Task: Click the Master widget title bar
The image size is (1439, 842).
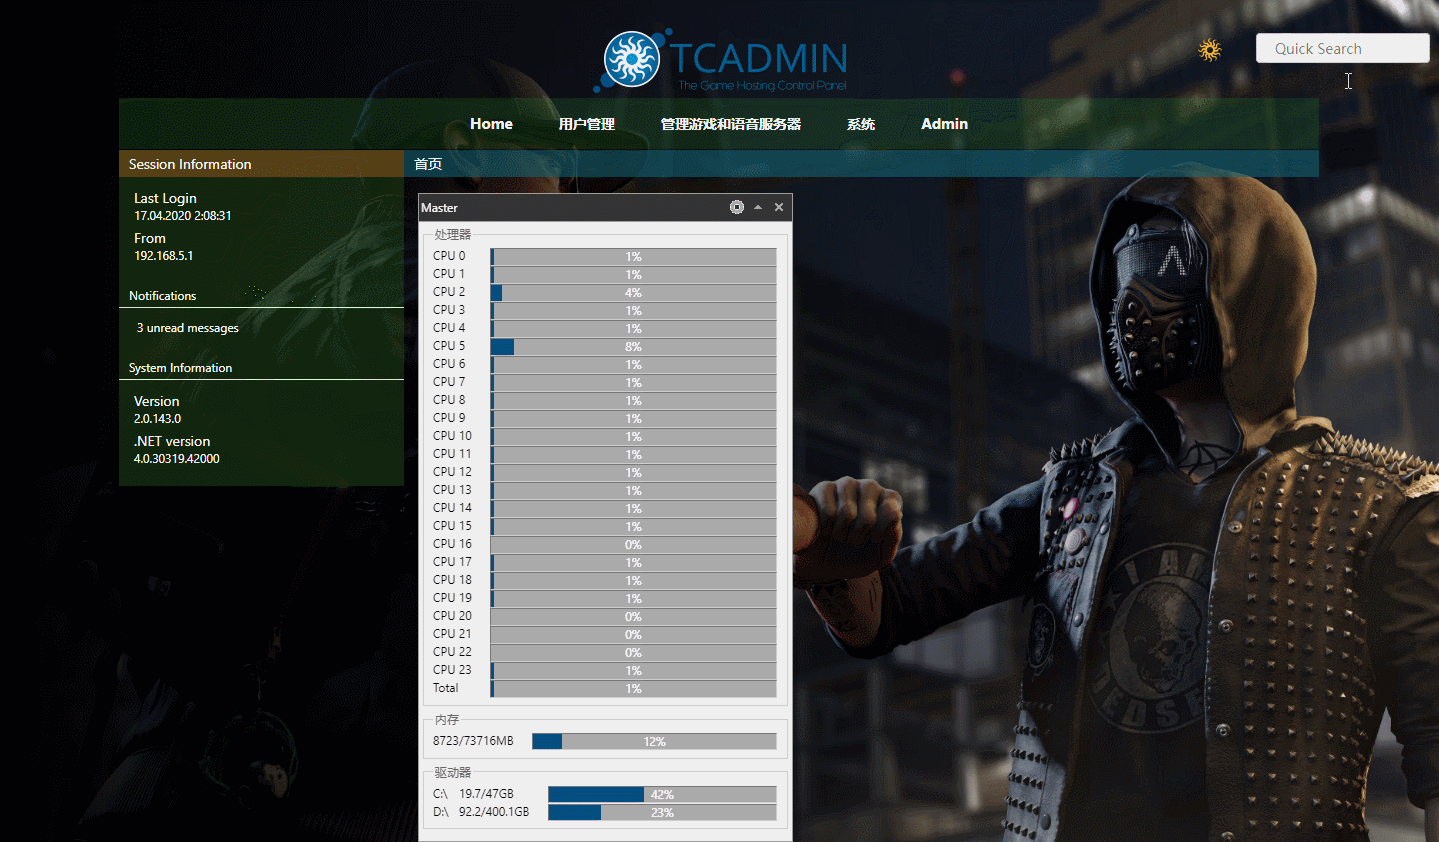Action: (x=570, y=207)
